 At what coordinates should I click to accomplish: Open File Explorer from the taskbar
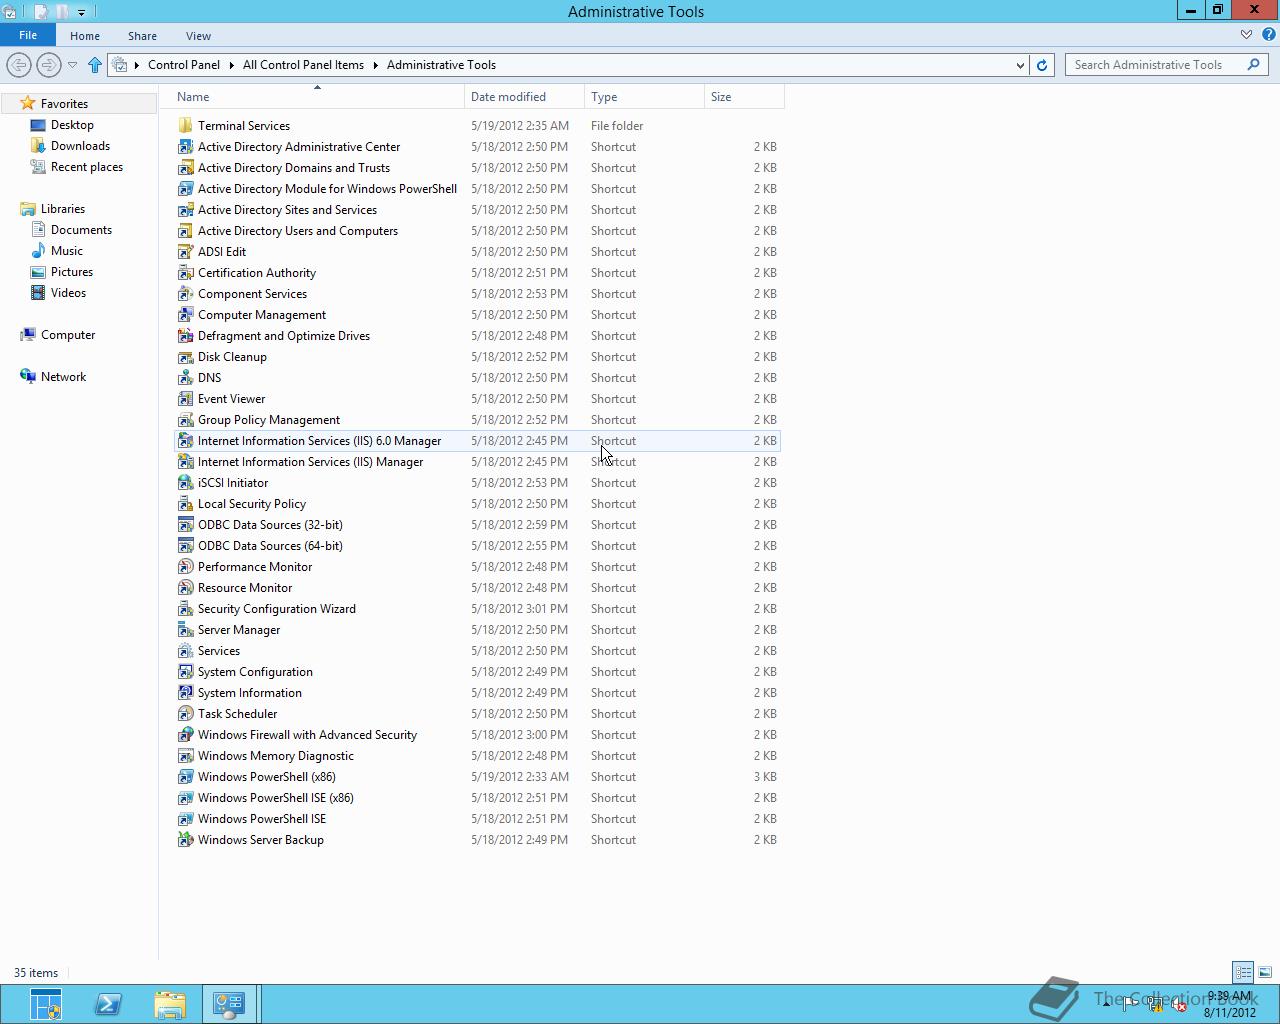[170, 1004]
